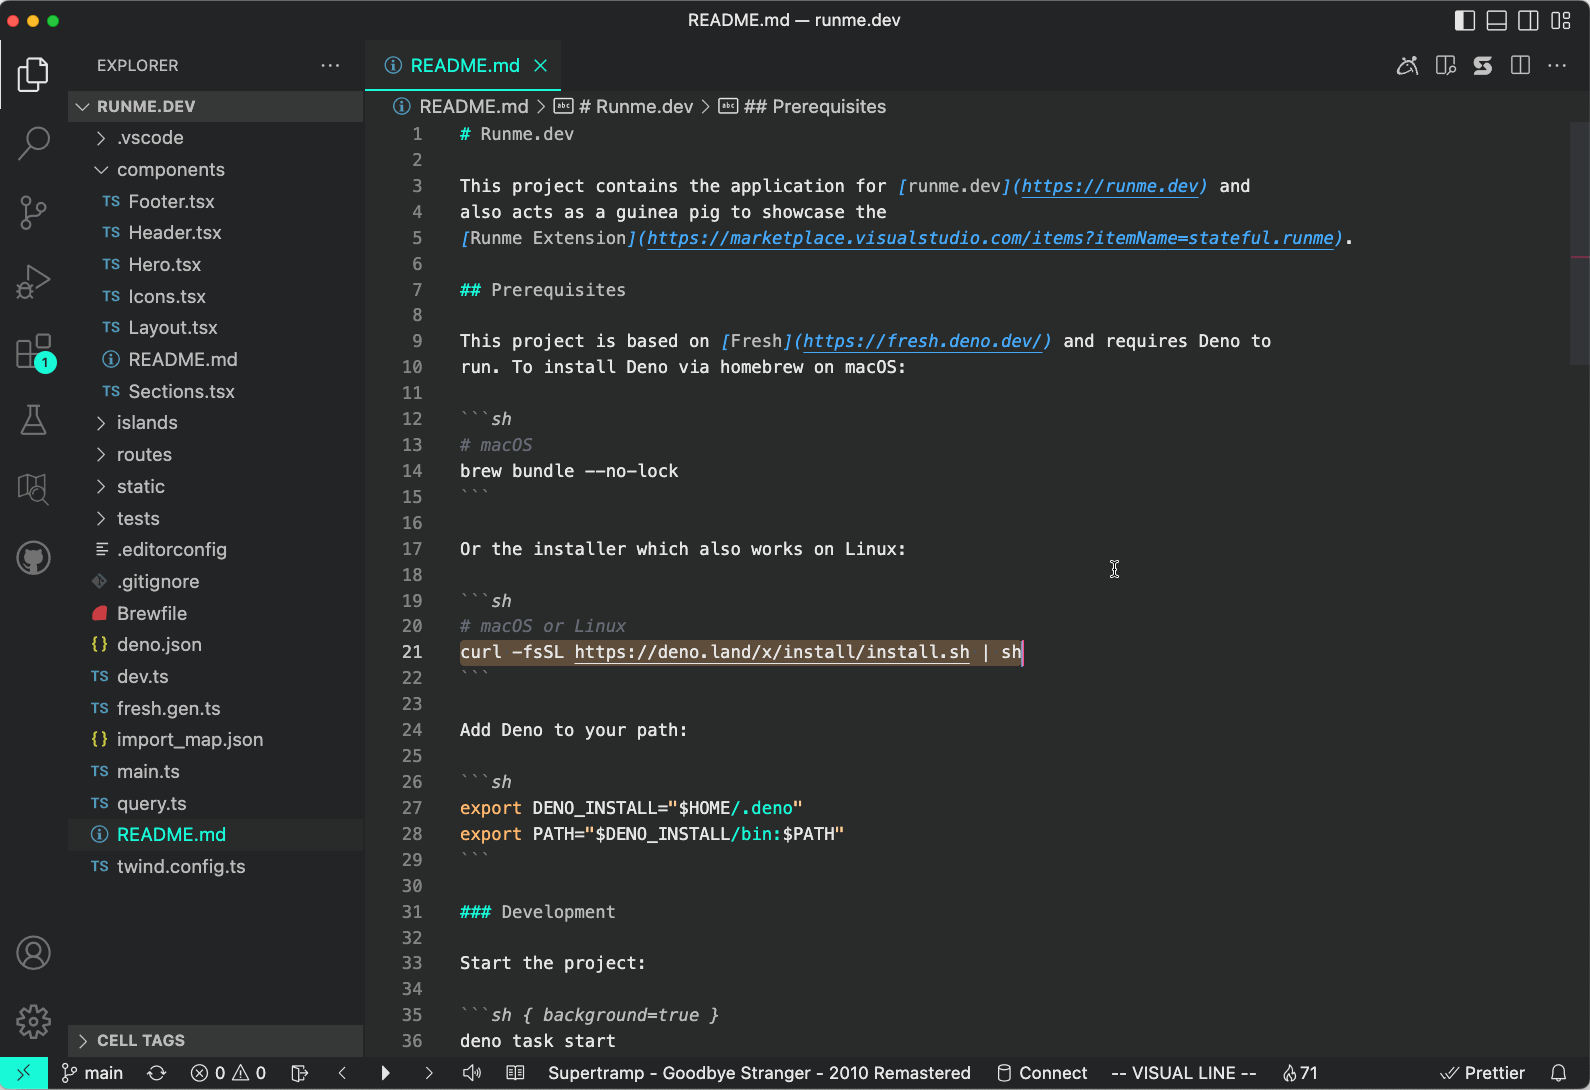The height and width of the screenshot is (1090, 1590).
Task: Open the Source Control view
Action: pos(33,212)
